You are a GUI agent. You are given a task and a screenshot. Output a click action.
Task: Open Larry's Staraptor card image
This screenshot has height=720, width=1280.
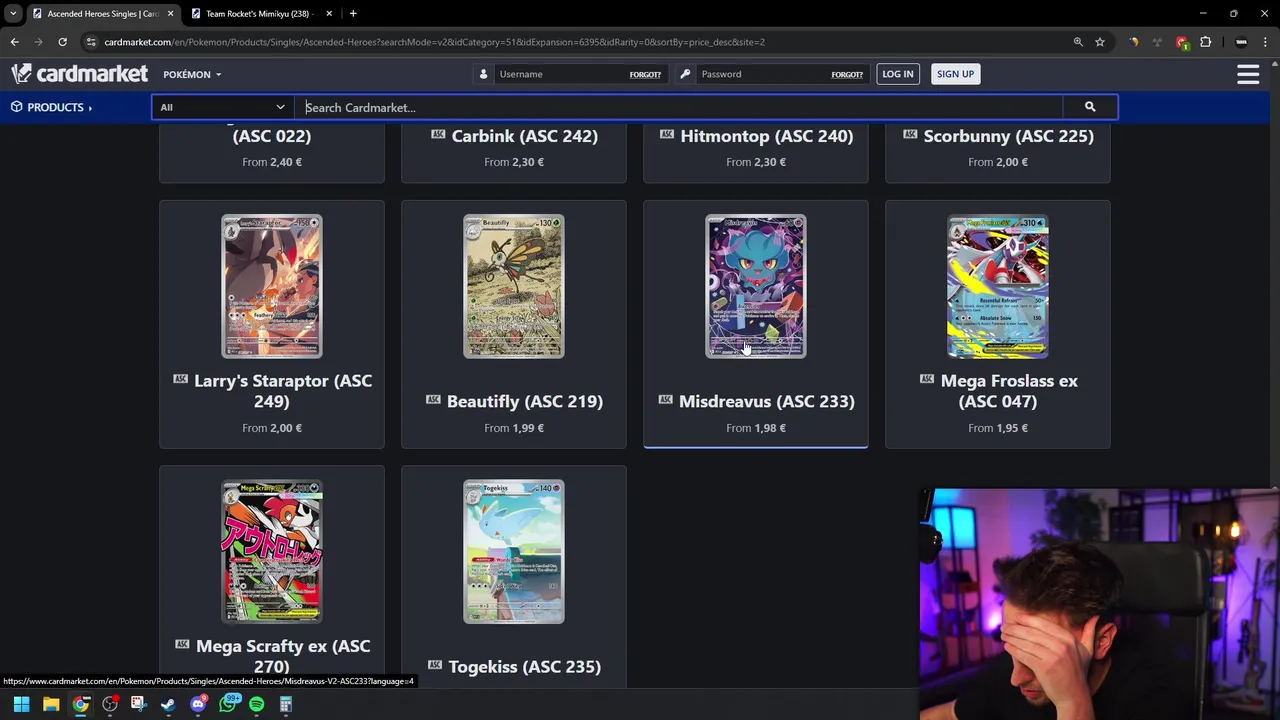coord(272,286)
